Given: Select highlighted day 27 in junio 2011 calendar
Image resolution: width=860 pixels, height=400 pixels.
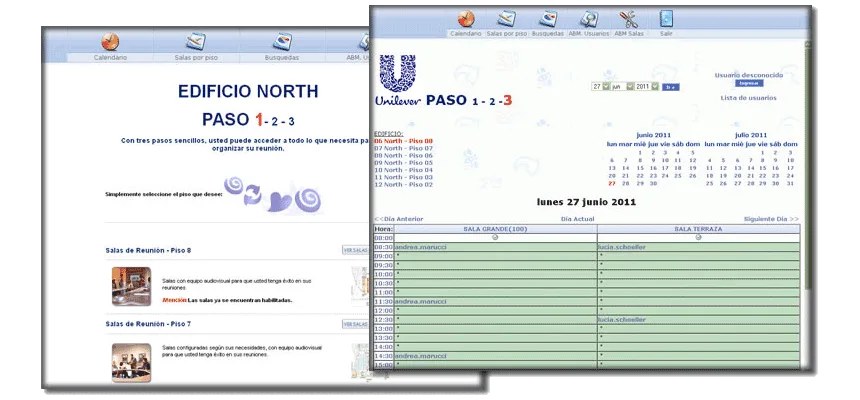Looking at the screenshot, I should (612, 183).
